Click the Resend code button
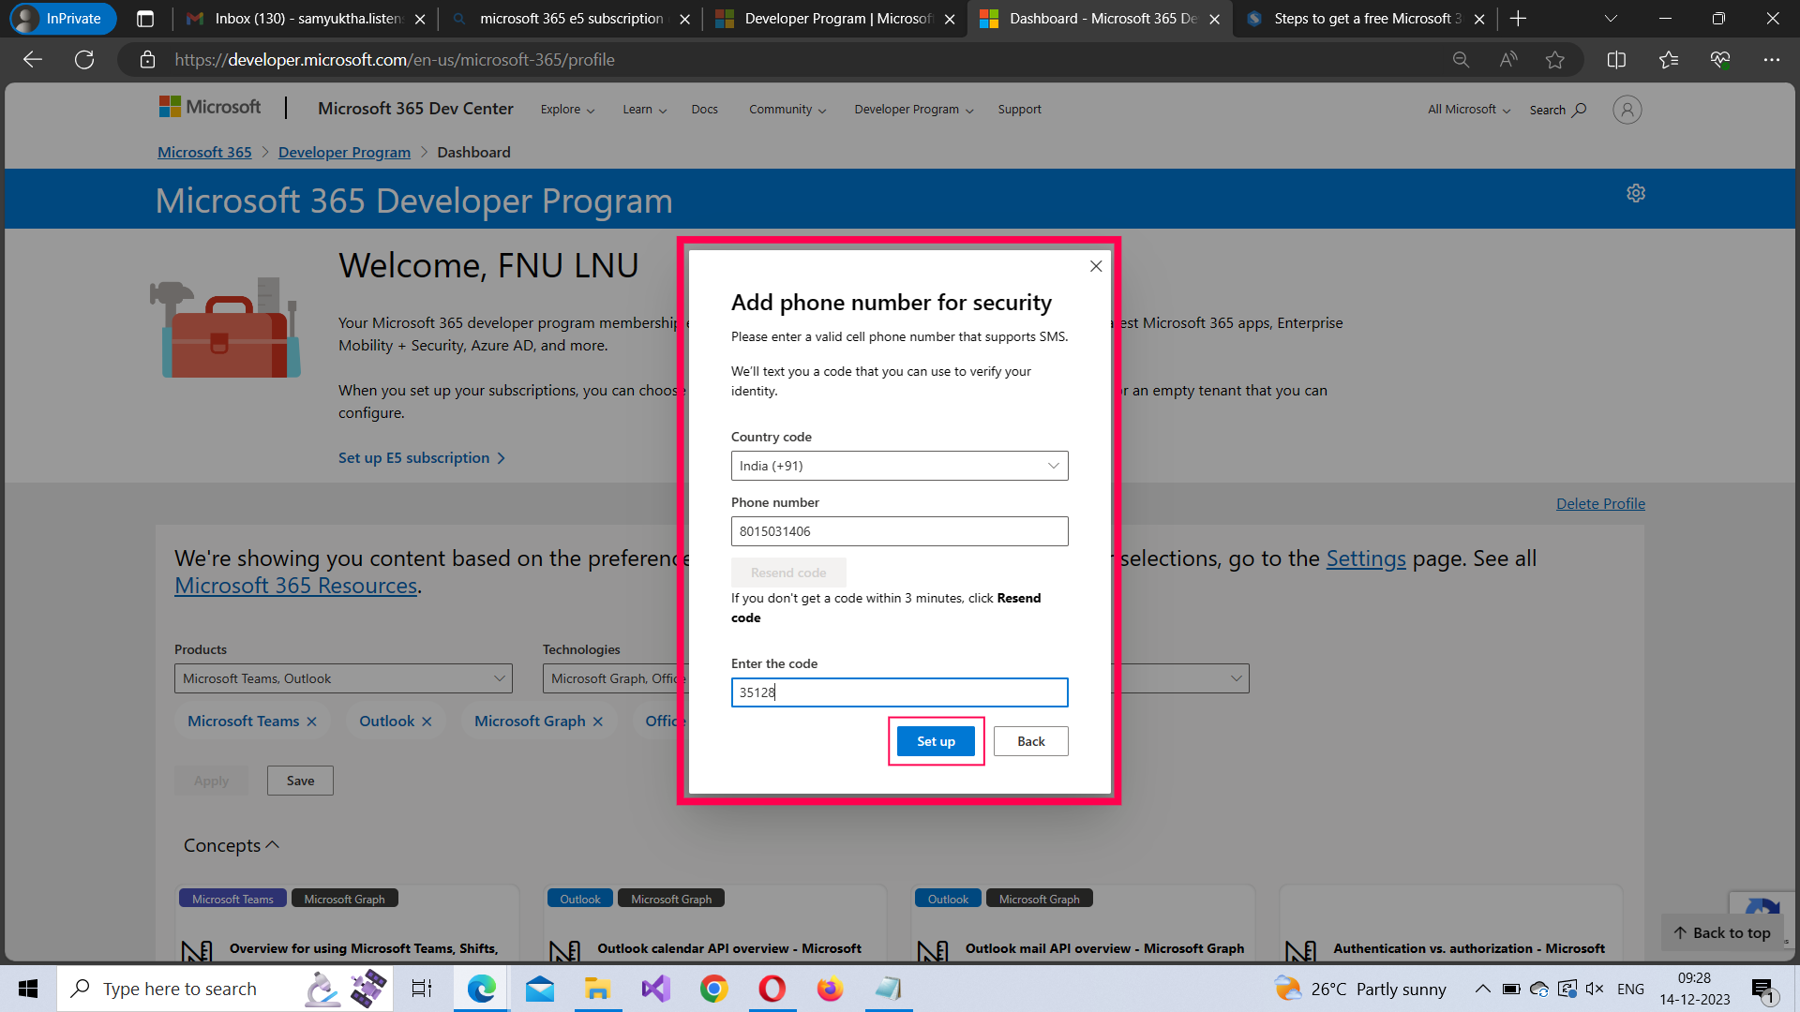 [788, 572]
